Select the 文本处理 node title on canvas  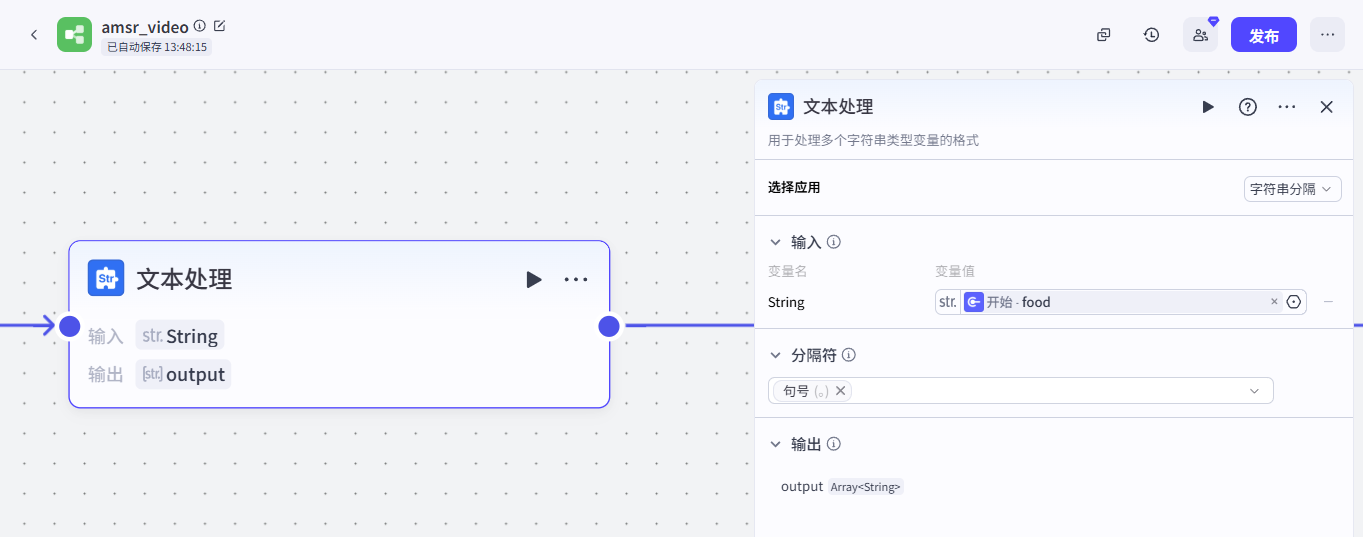[x=185, y=279]
